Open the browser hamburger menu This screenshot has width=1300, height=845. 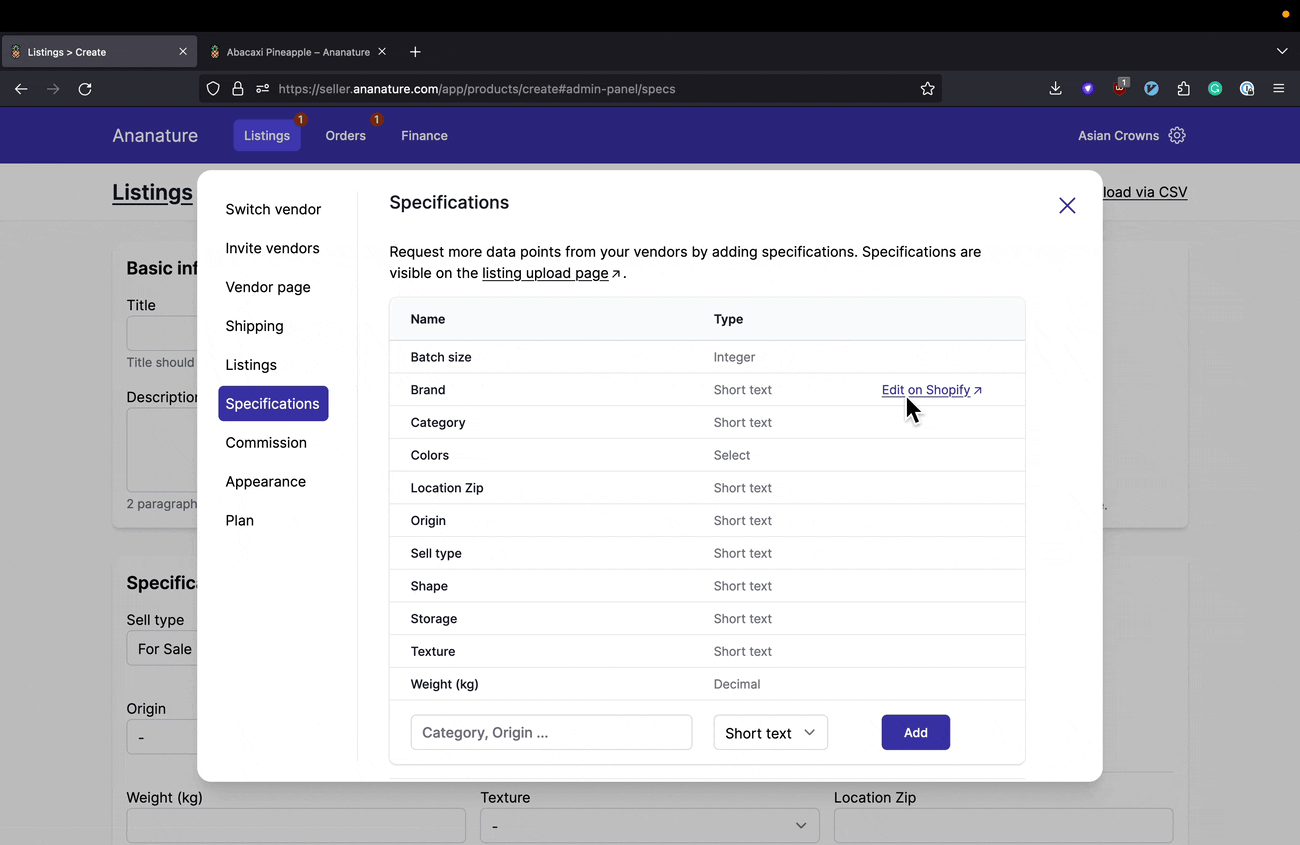pyautogui.click(x=1278, y=89)
